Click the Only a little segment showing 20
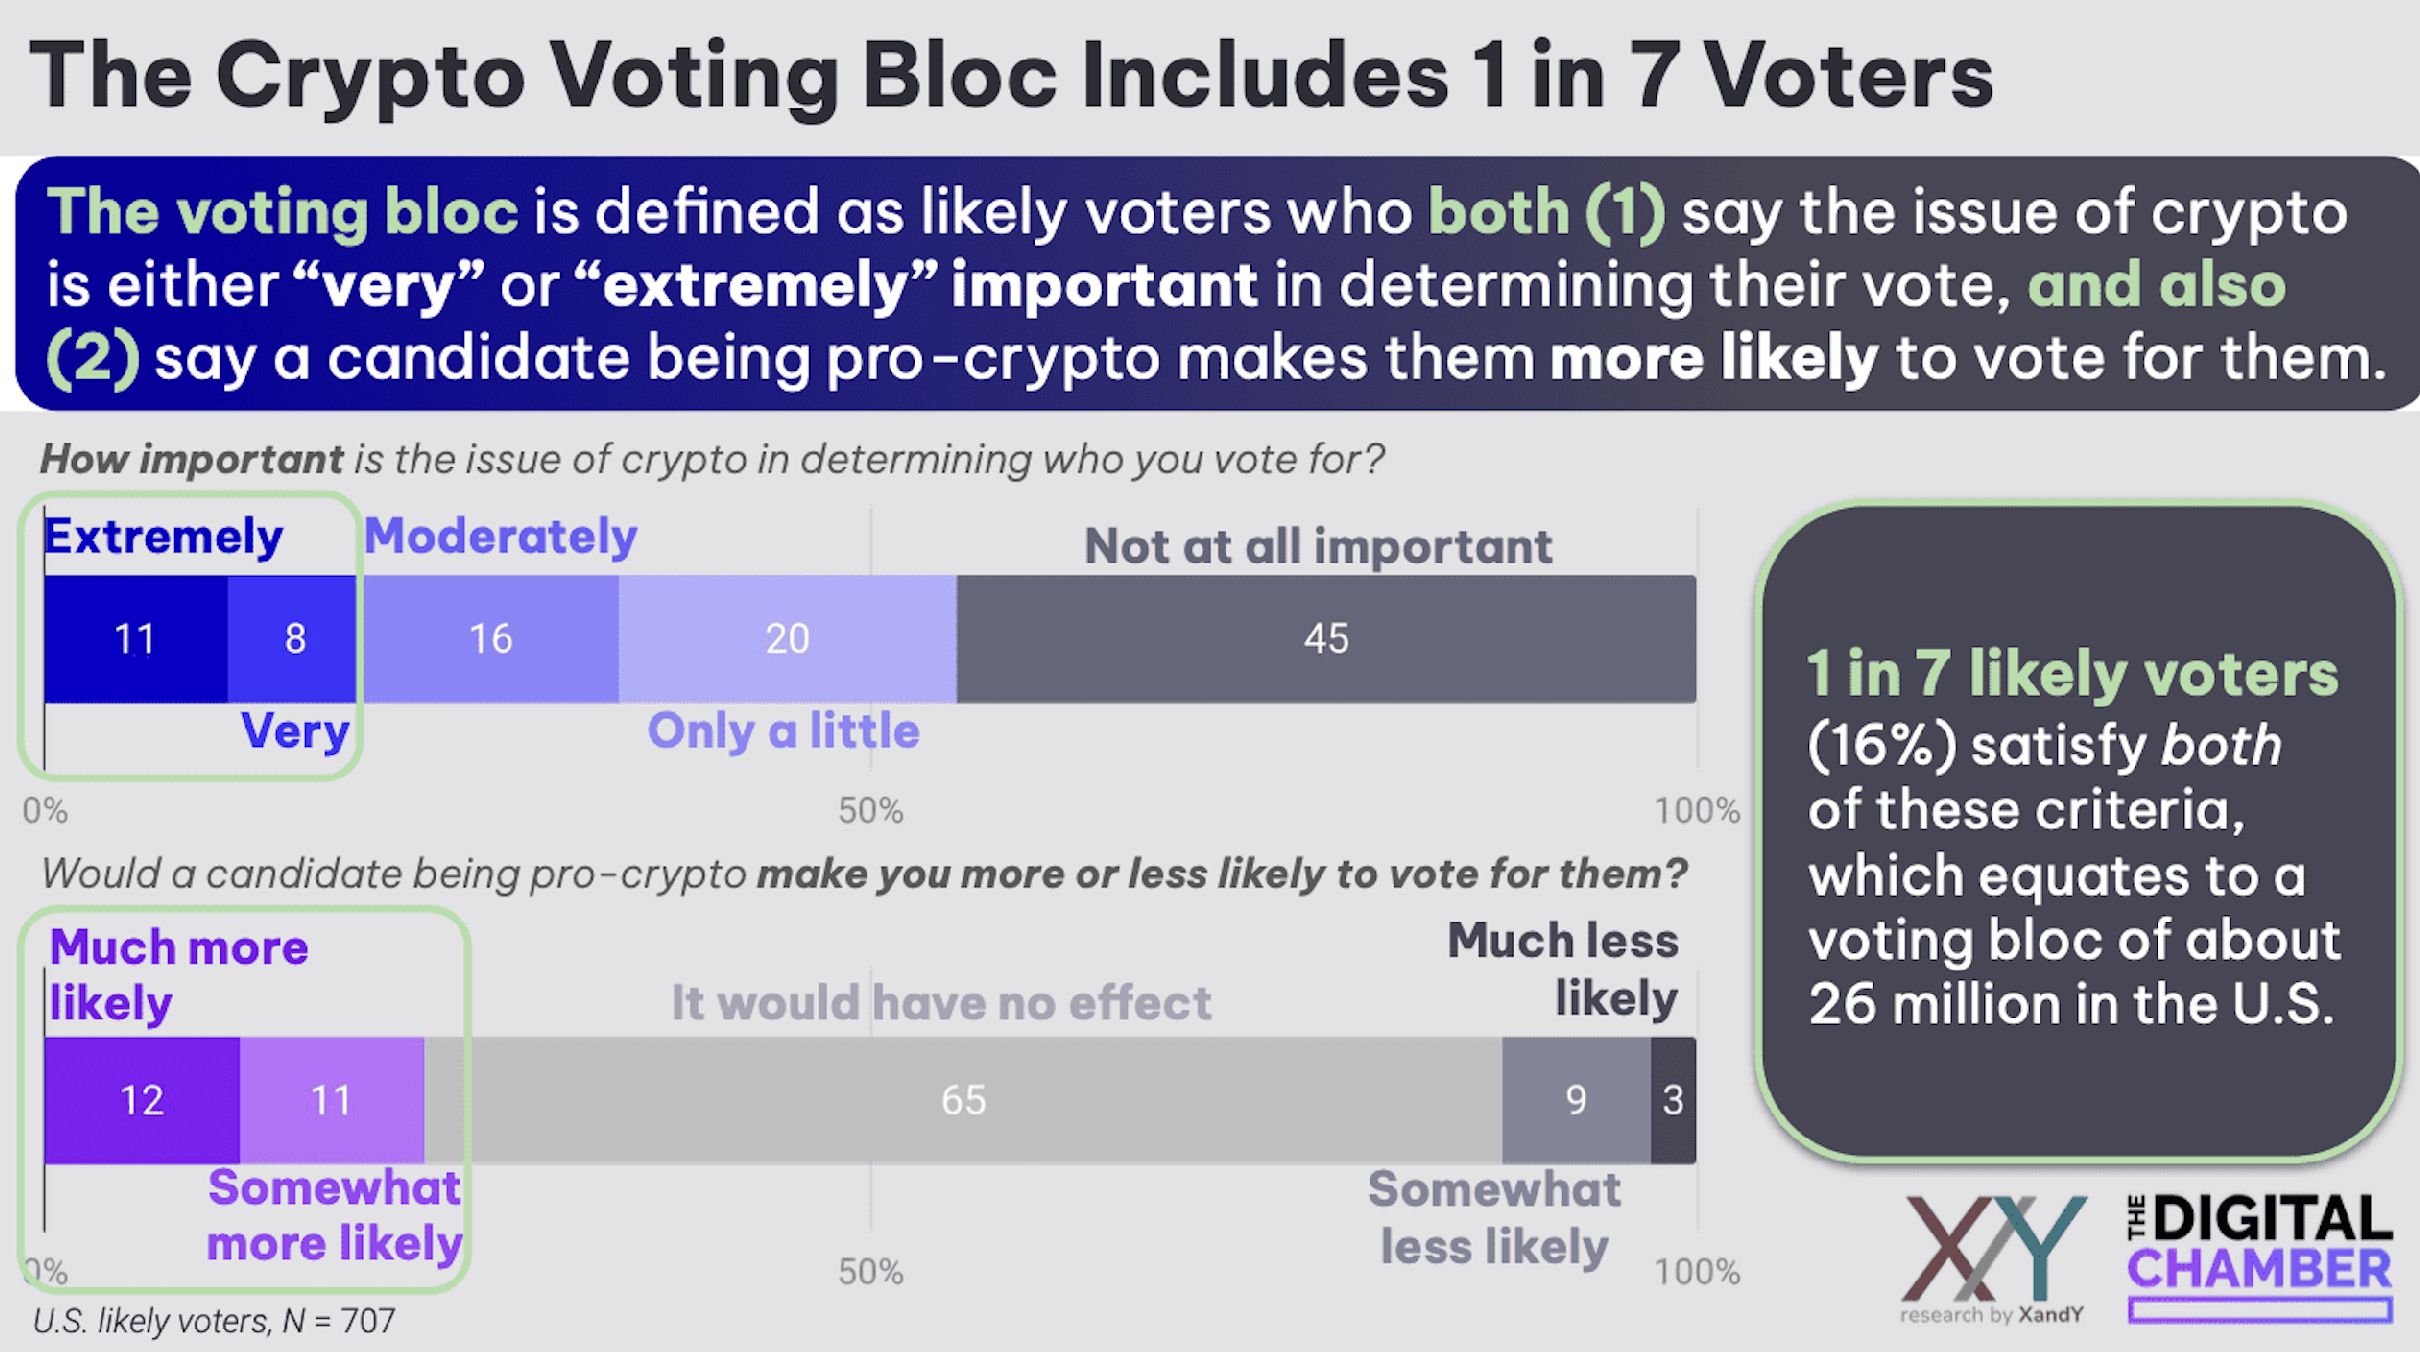Image resolution: width=2420 pixels, height=1352 pixels. [787, 639]
